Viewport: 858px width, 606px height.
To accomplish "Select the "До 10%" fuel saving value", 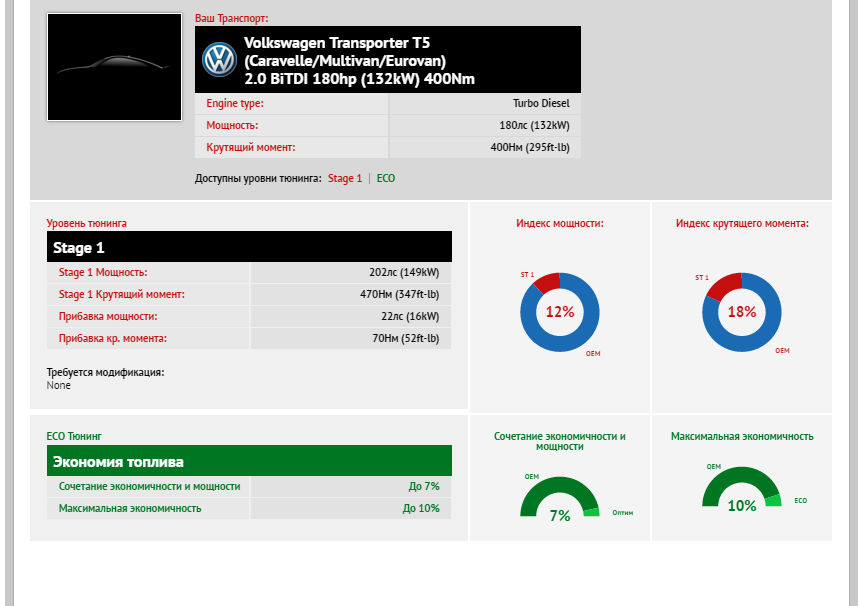I will [x=421, y=509].
